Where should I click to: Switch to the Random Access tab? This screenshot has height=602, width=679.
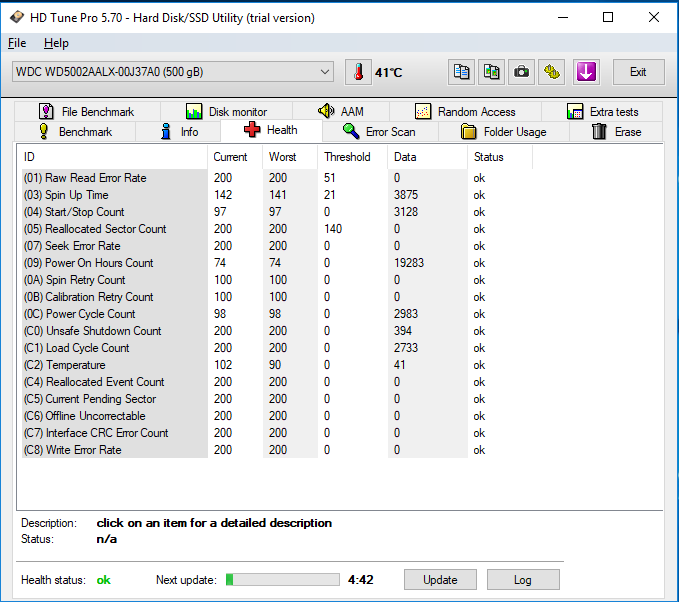pyautogui.click(x=465, y=112)
